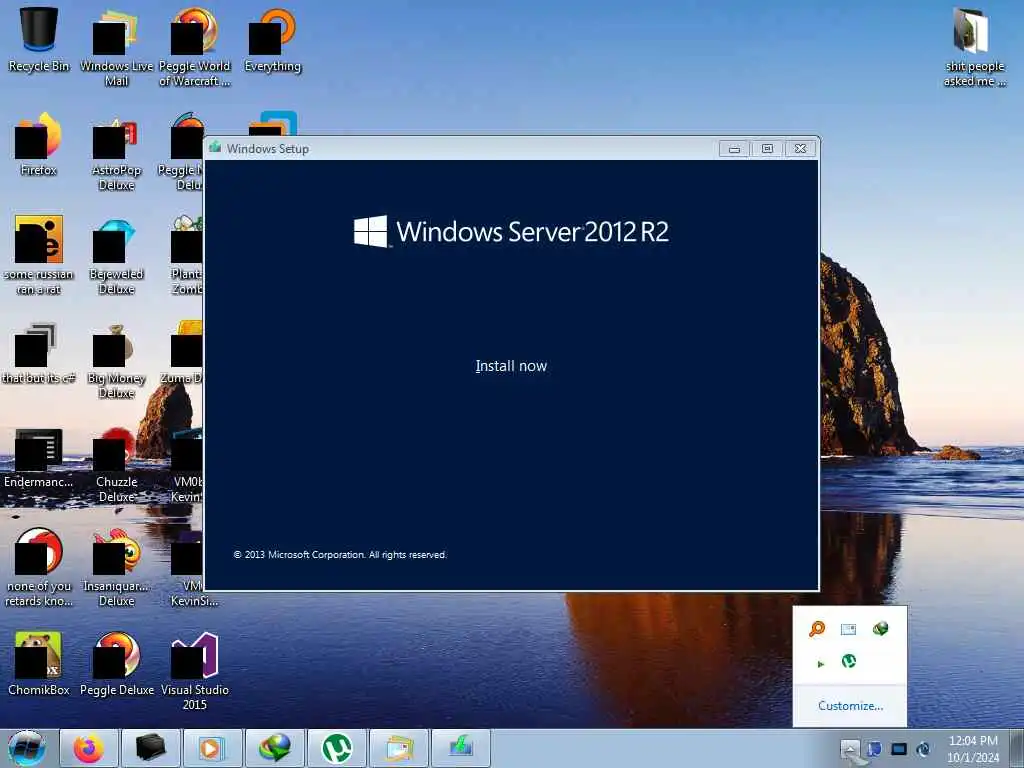1024x768 pixels.
Task: Click the mail envelope icon in tray popup
Action: coord(848,629)
